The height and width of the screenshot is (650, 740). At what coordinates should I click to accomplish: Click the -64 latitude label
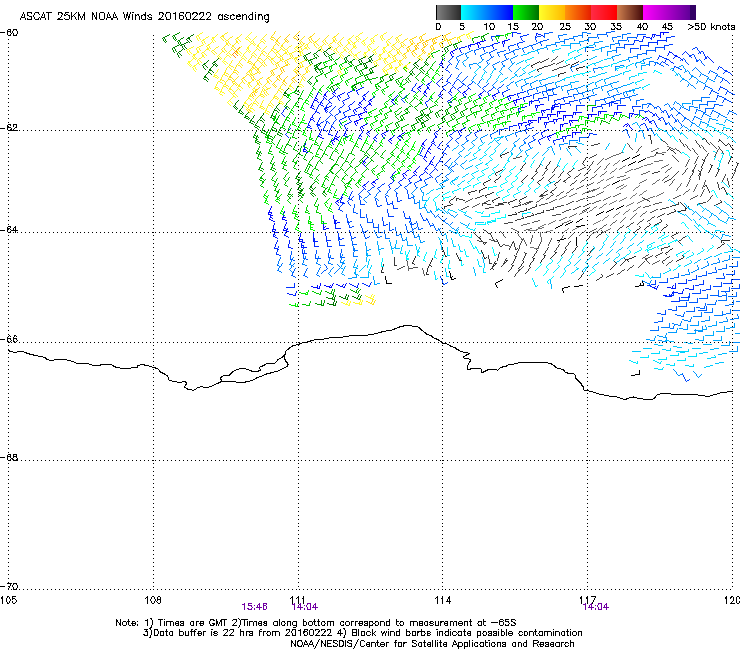10,230
